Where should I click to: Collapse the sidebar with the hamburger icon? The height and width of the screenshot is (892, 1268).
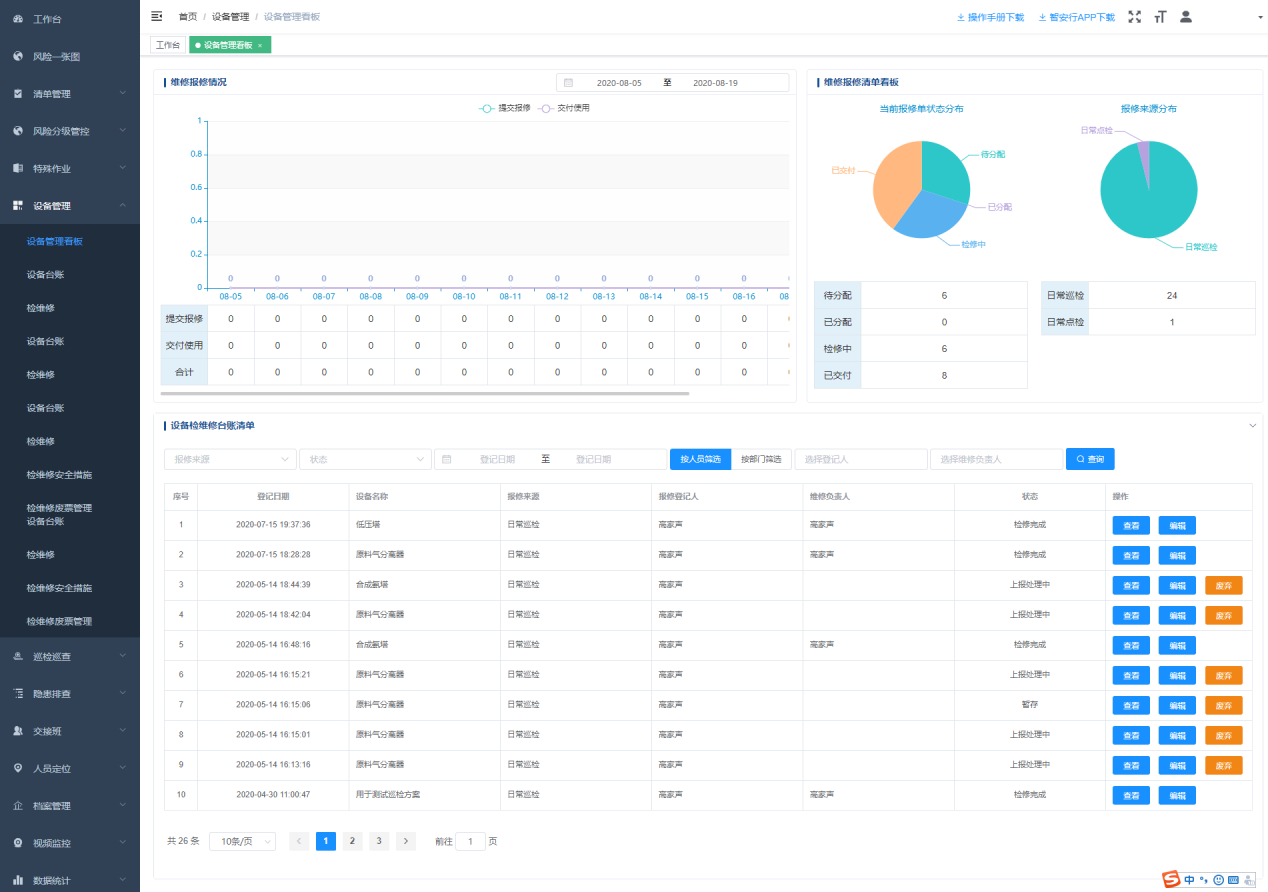[156, 16]
